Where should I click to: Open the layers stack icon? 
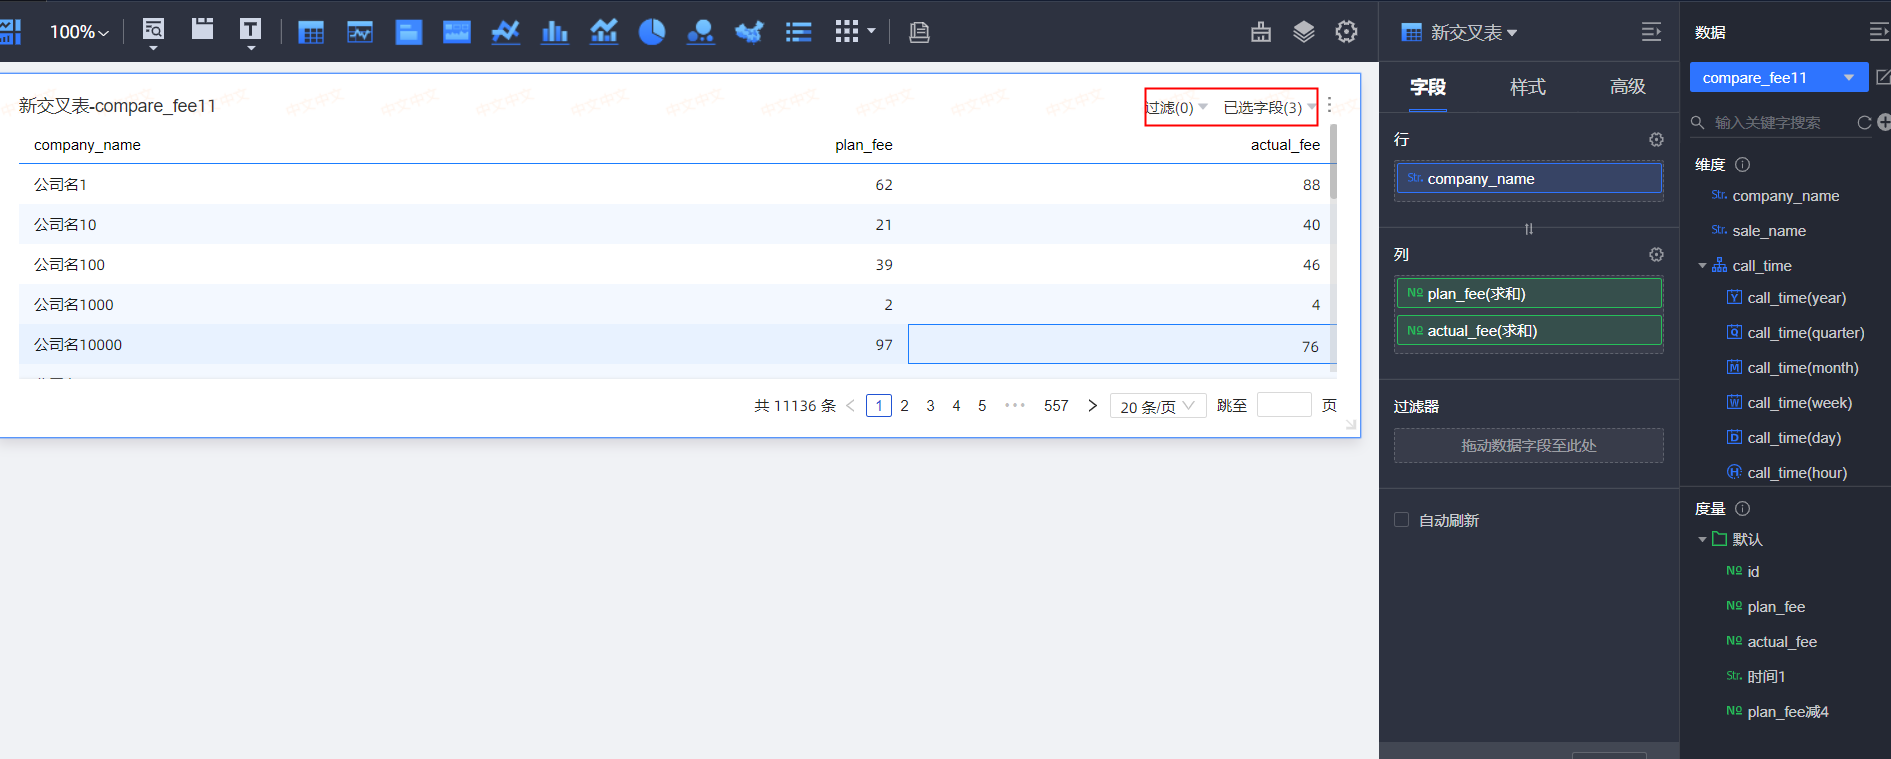point(1303,32)
